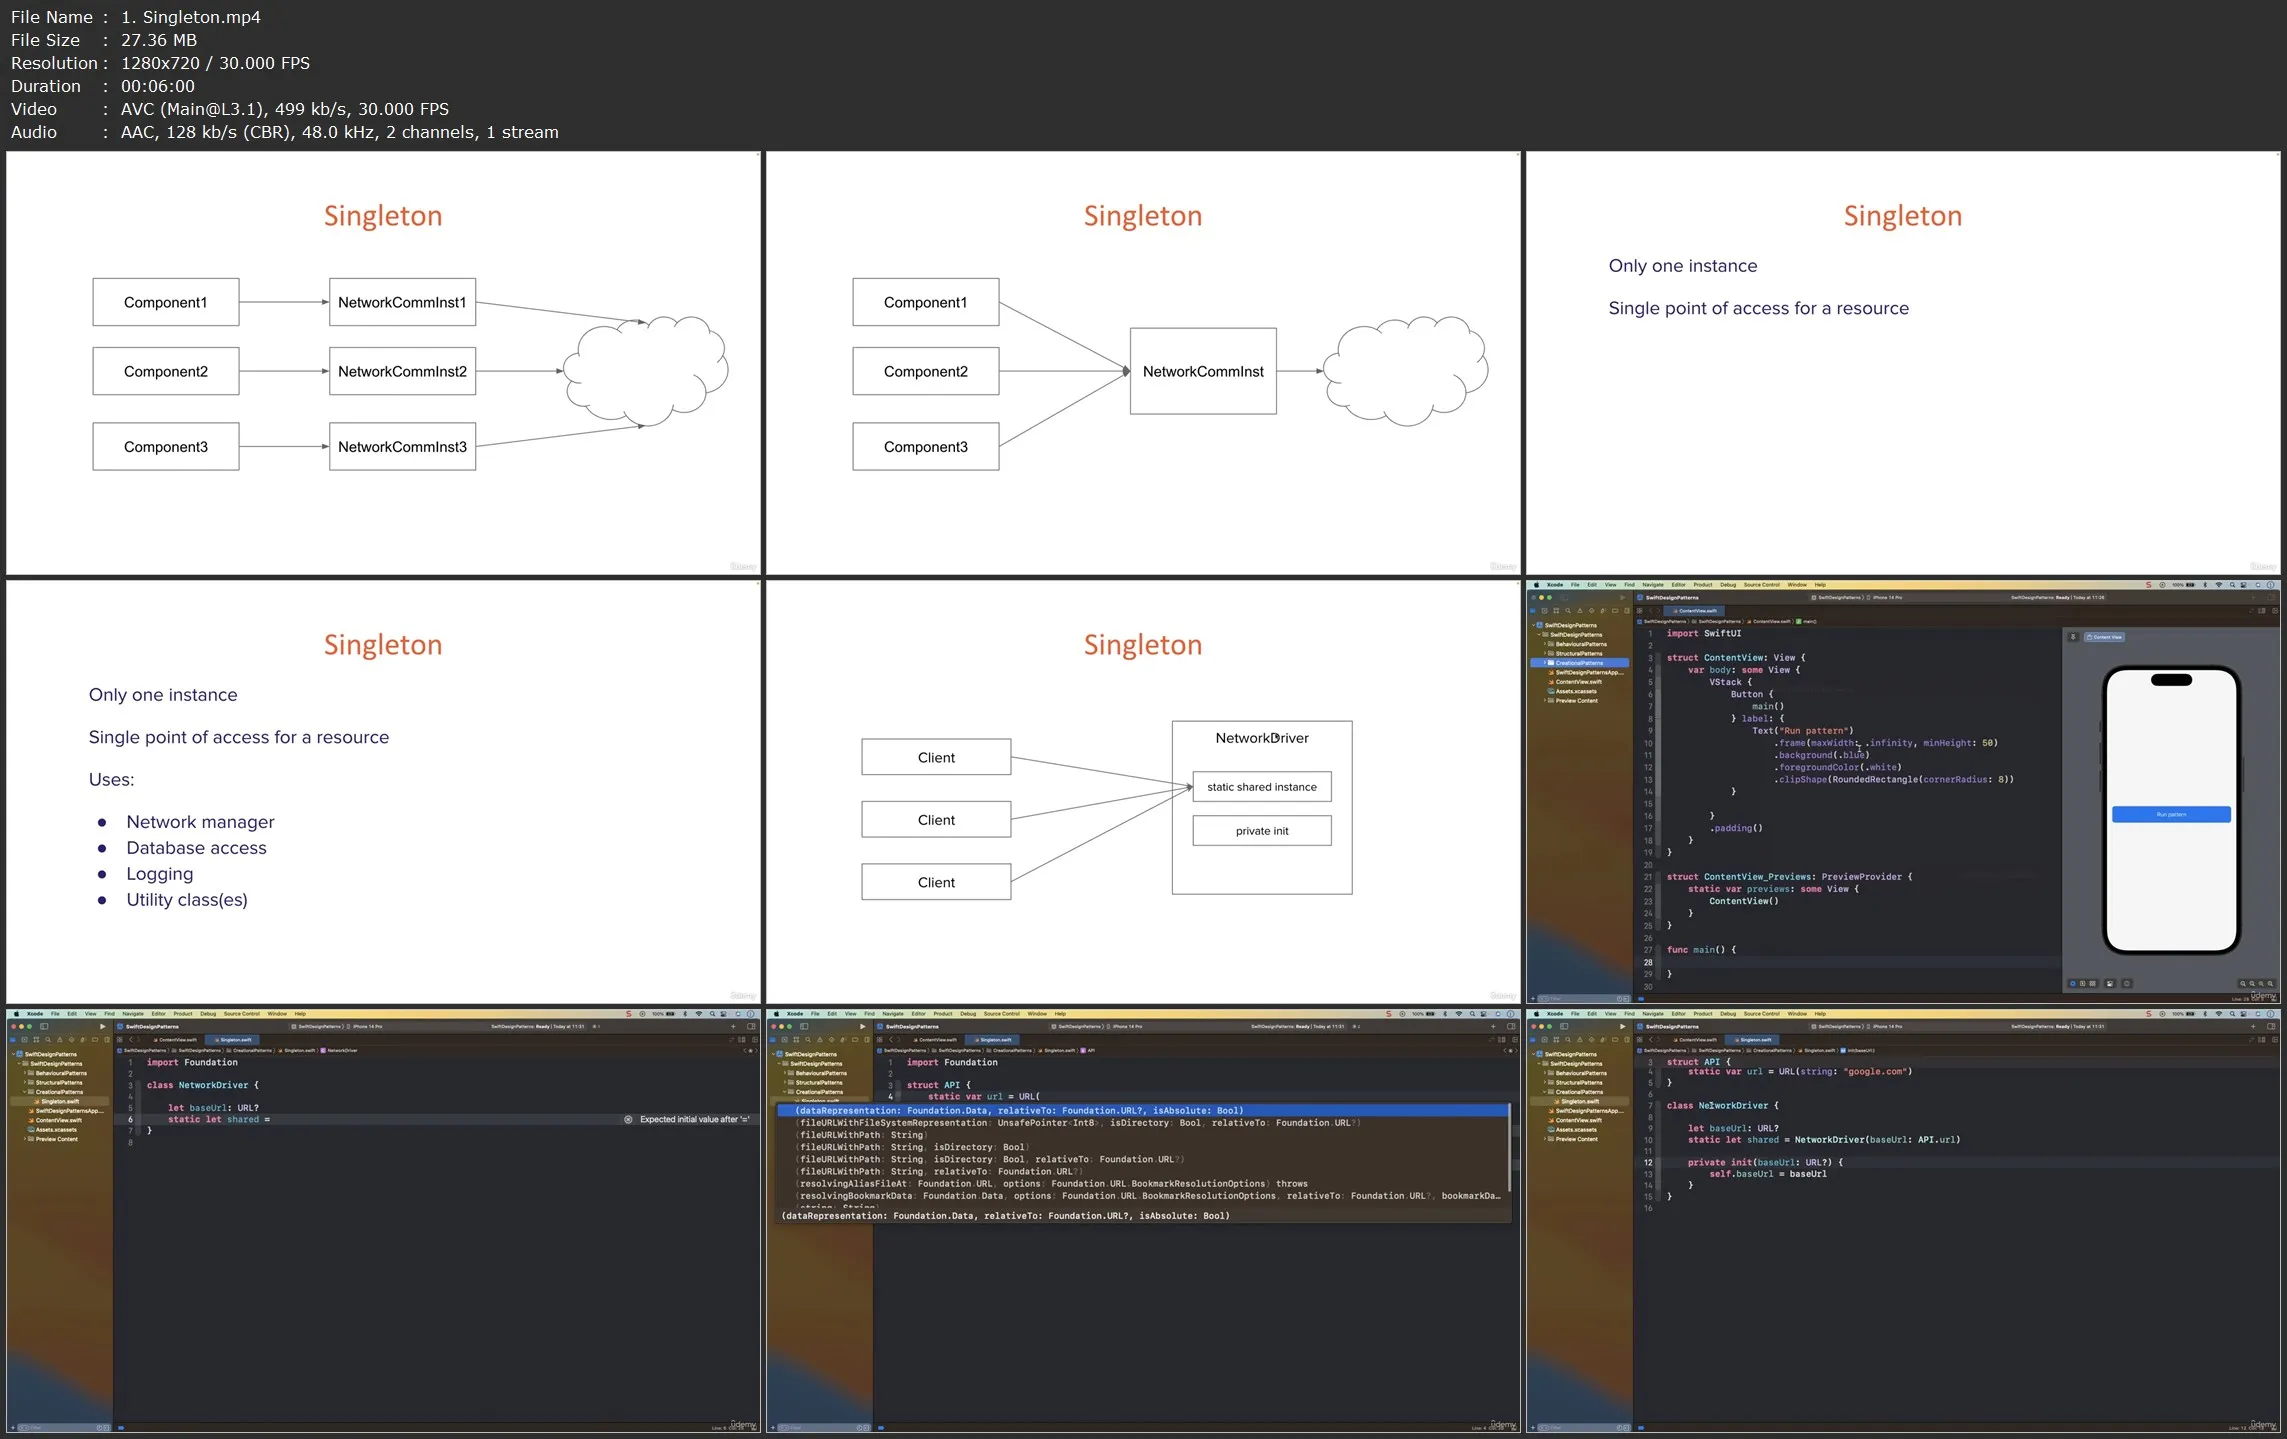Click 'static let shared =' line in error frame
This screenshot has height=1439, width=2287.
219,1120
